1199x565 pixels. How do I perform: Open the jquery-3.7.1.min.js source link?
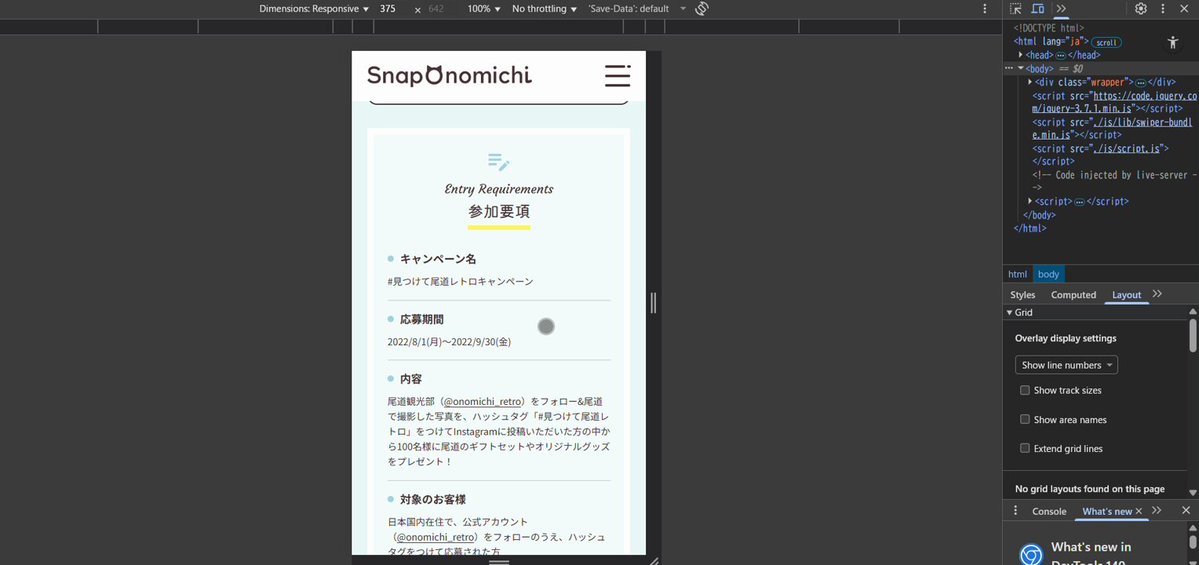[x=1113, y=102]
